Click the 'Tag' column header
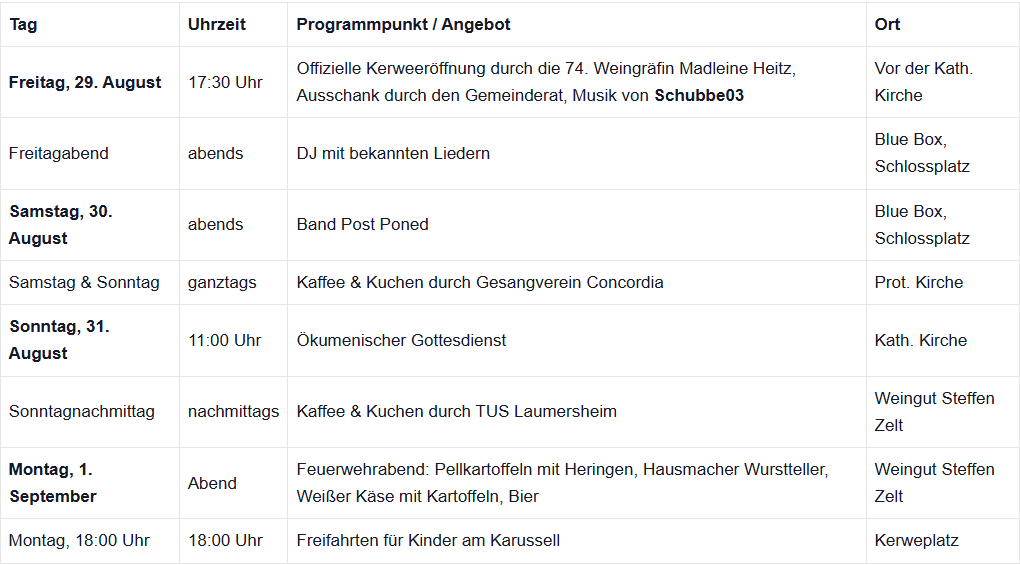This screenshot has height=565, width=1020. [x=23, y=24]
